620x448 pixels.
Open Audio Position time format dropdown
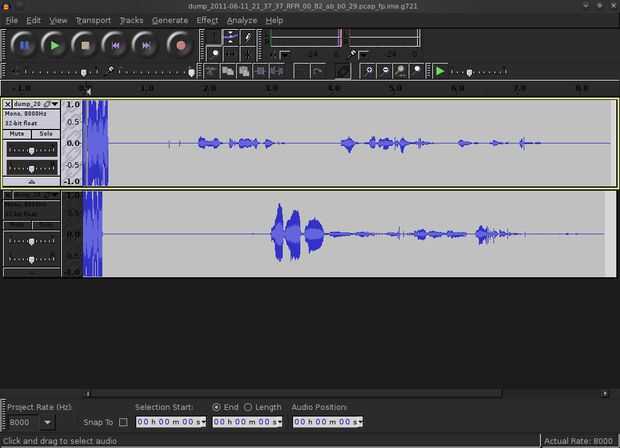coord(360,422)
